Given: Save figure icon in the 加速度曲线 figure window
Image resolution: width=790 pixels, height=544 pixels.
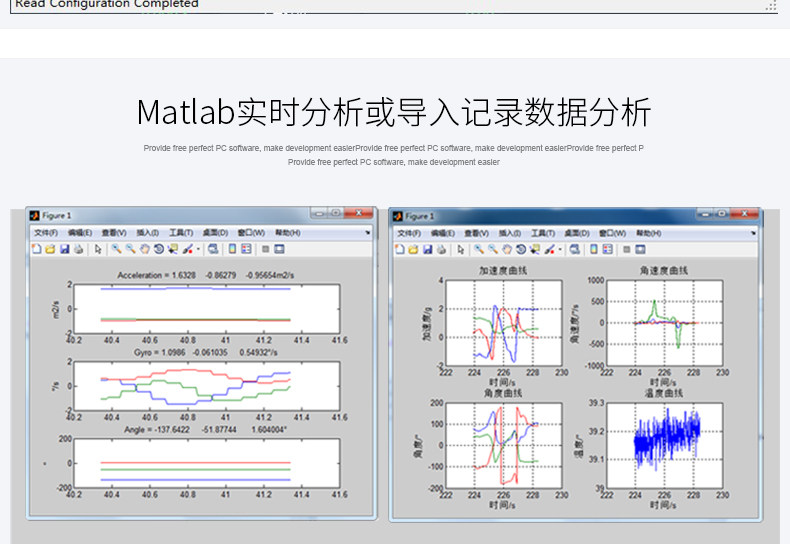Looking at the screenshot, I should (x=427, y=249).
